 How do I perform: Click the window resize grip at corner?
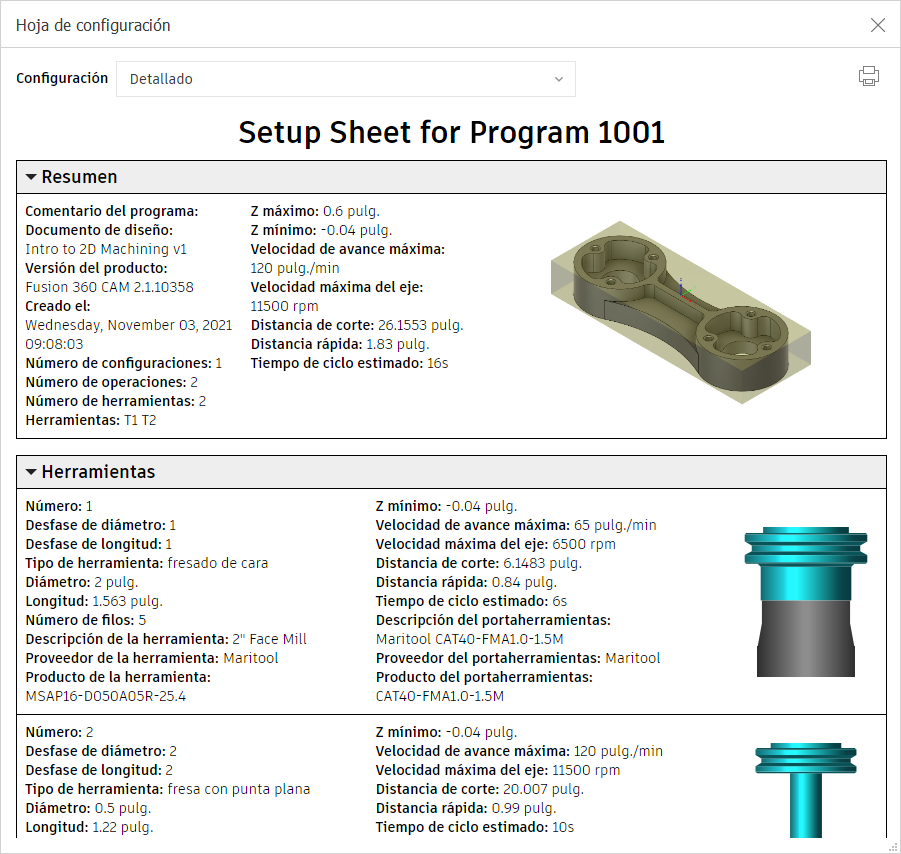tap(893, 847)
